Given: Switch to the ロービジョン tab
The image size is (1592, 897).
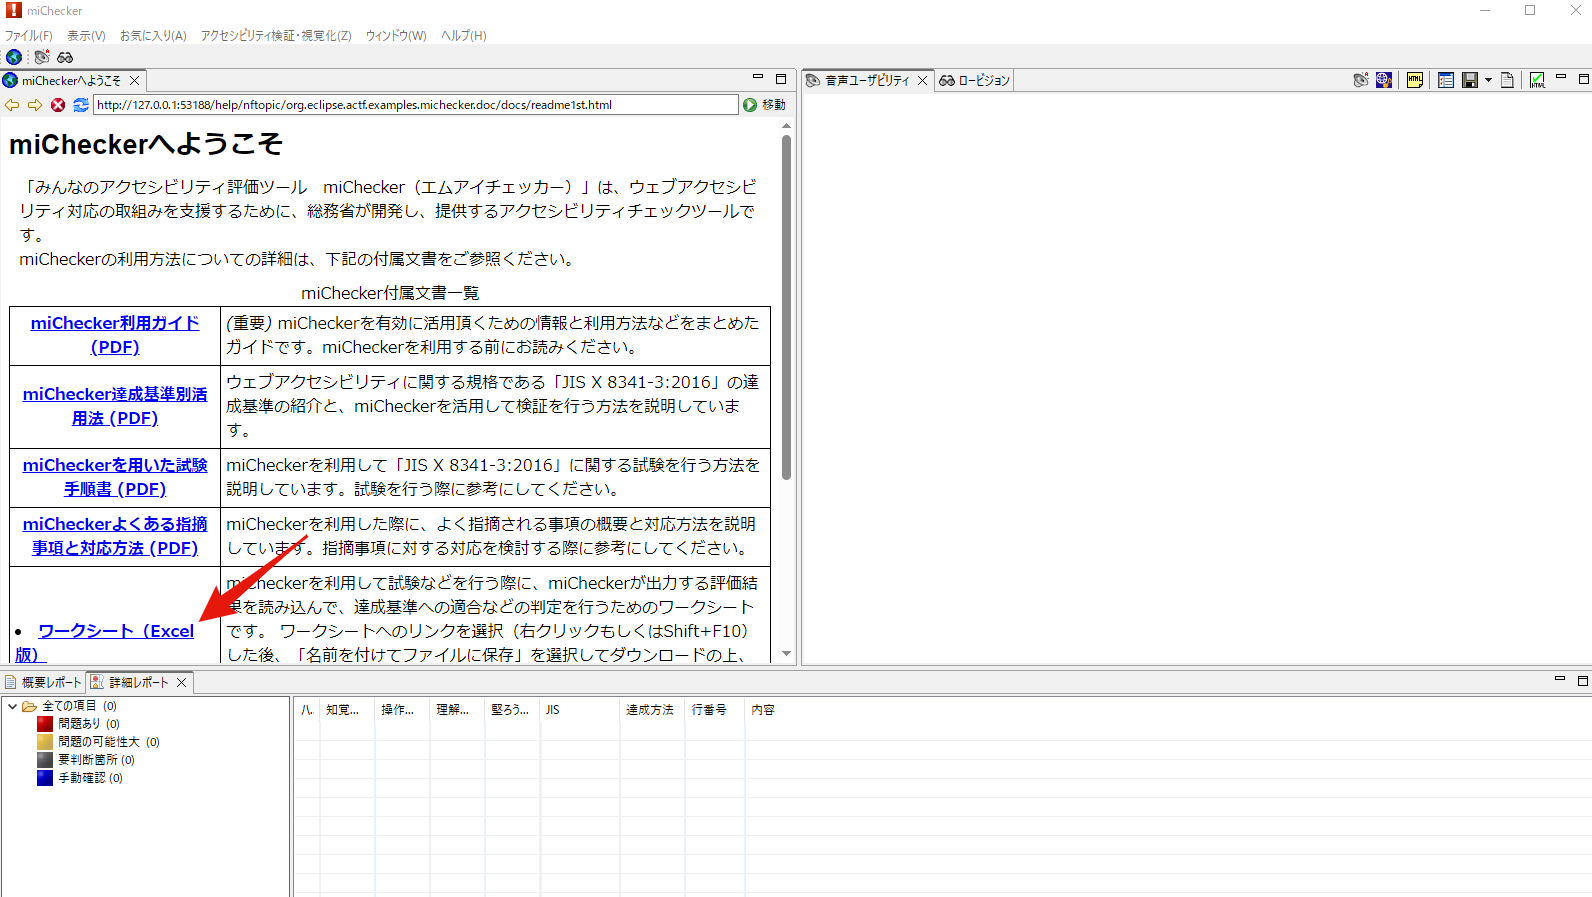Looking at the screenshot, I should [x=975, y=81].
